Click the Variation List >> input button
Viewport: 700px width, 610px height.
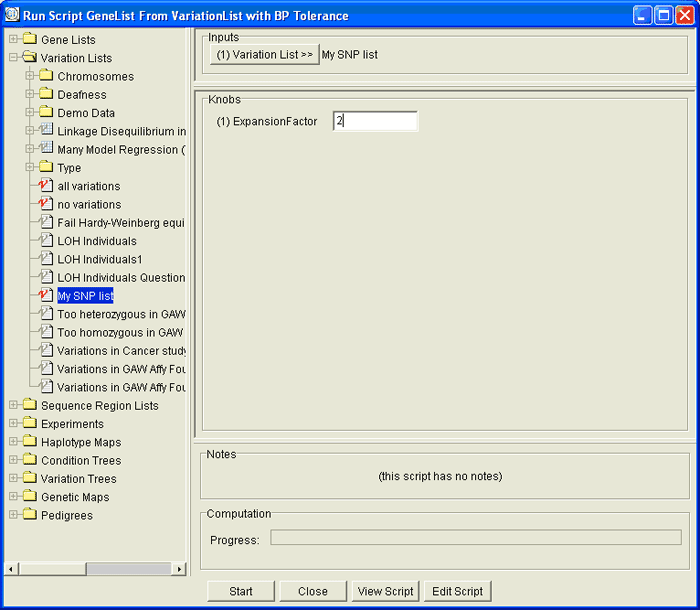tap(264, 55)
